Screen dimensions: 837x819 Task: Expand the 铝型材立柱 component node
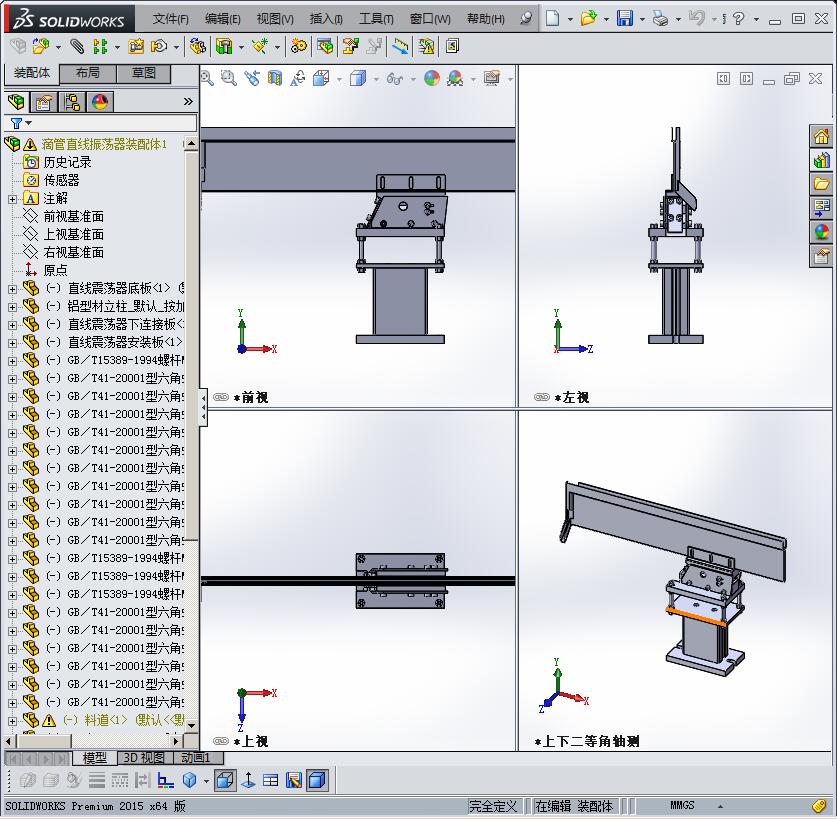click(x=12, y=307)
